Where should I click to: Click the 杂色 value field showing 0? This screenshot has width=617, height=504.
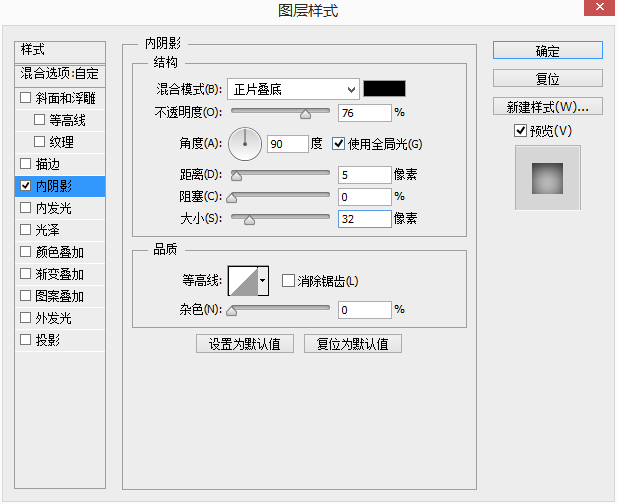tap(364, 310)
